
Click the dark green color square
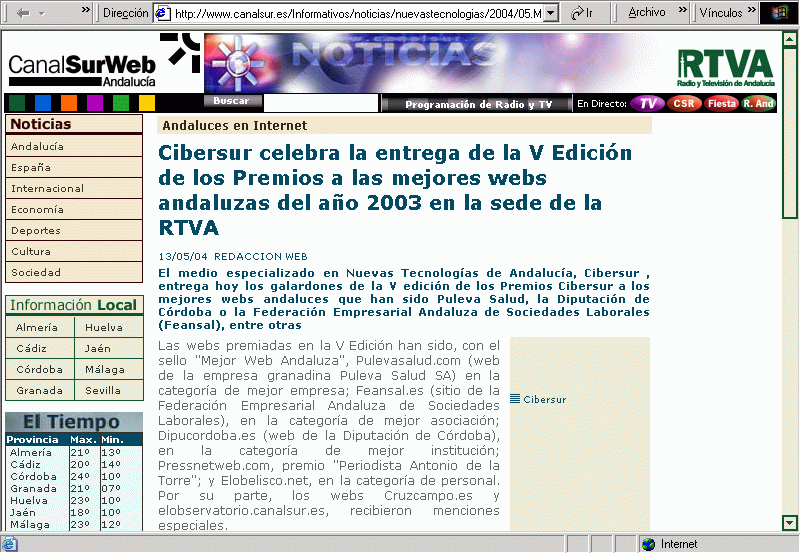click(x=17, y=103)
